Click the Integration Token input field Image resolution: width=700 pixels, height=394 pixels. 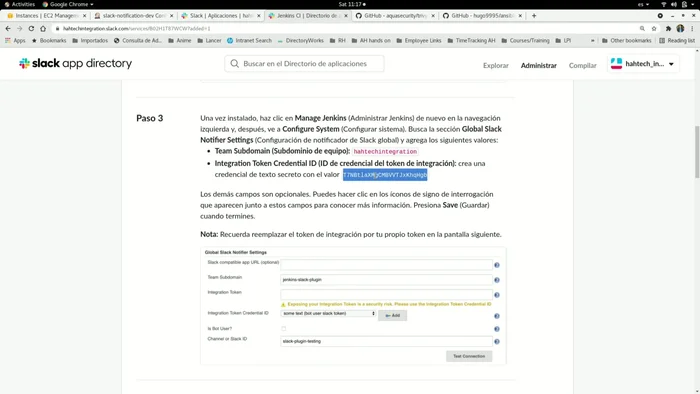point(386,294)
